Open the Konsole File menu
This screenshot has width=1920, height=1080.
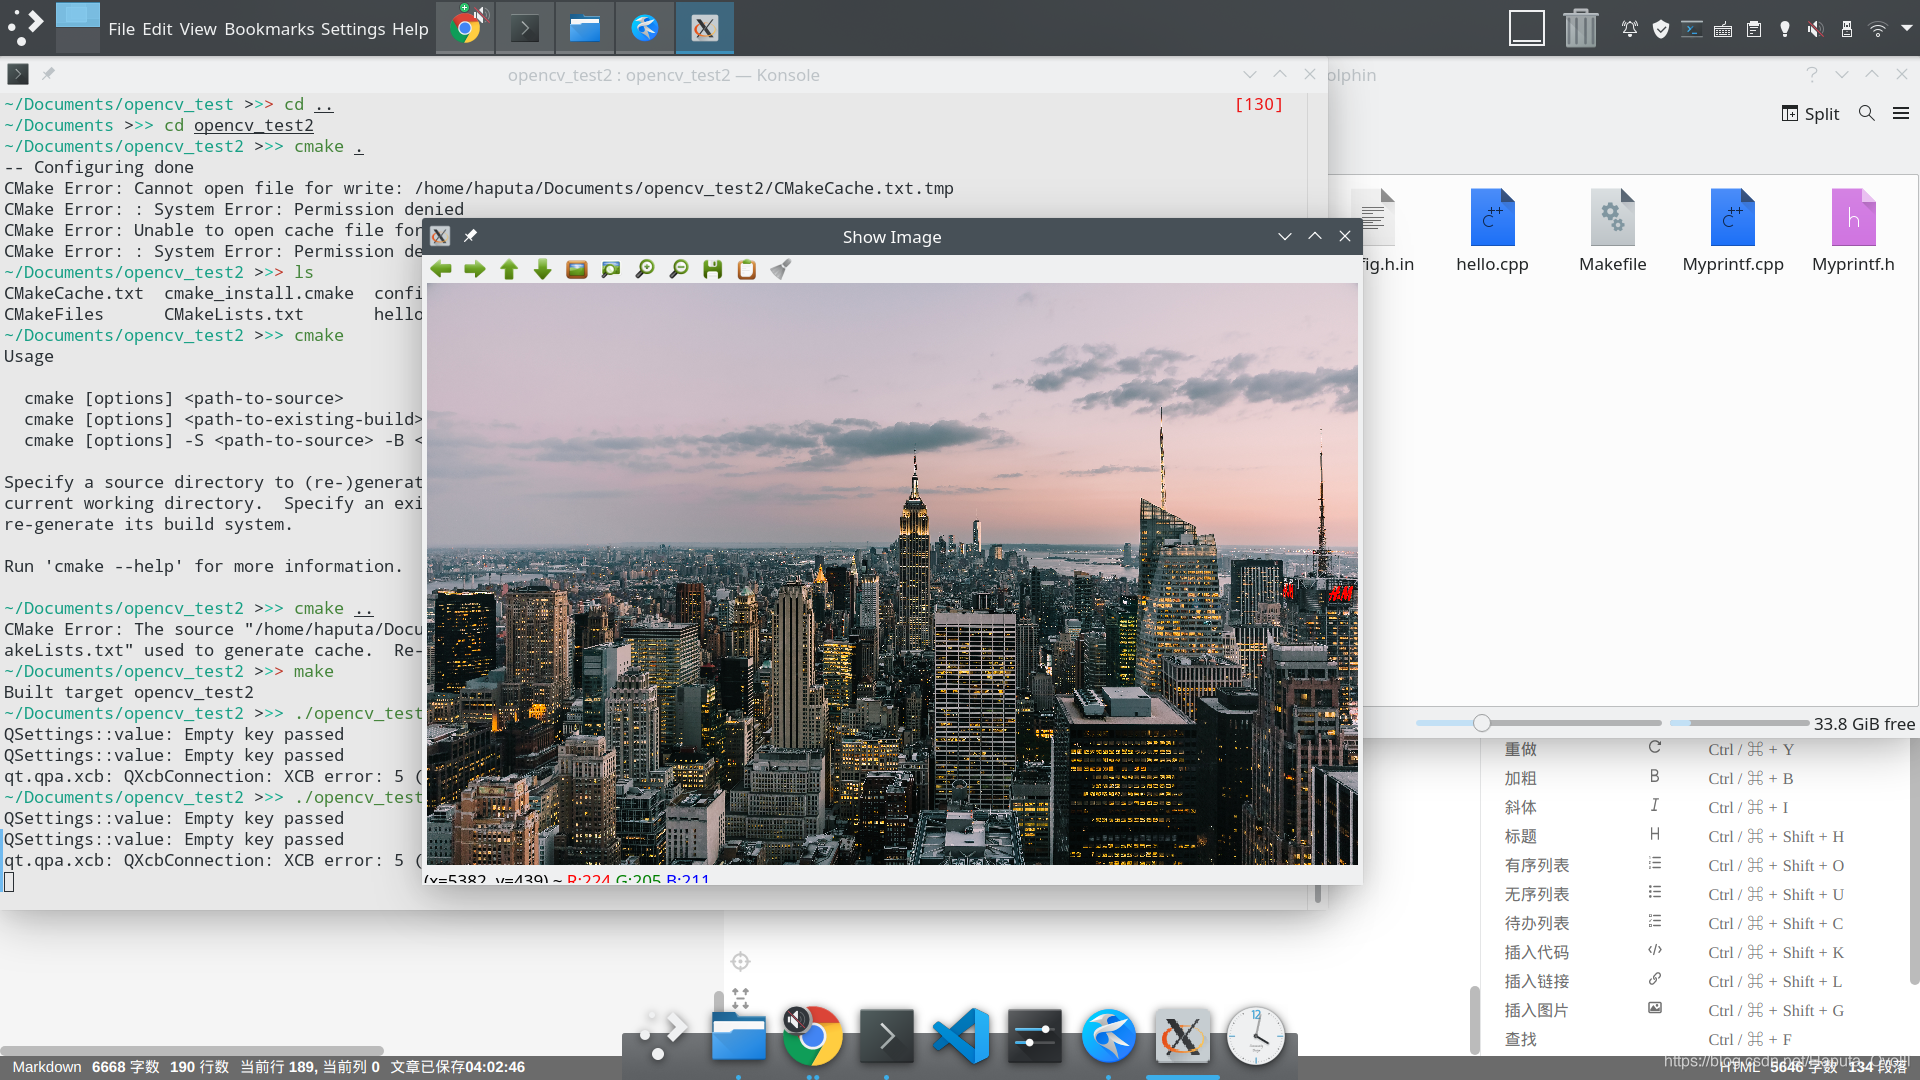click(121, 29)
